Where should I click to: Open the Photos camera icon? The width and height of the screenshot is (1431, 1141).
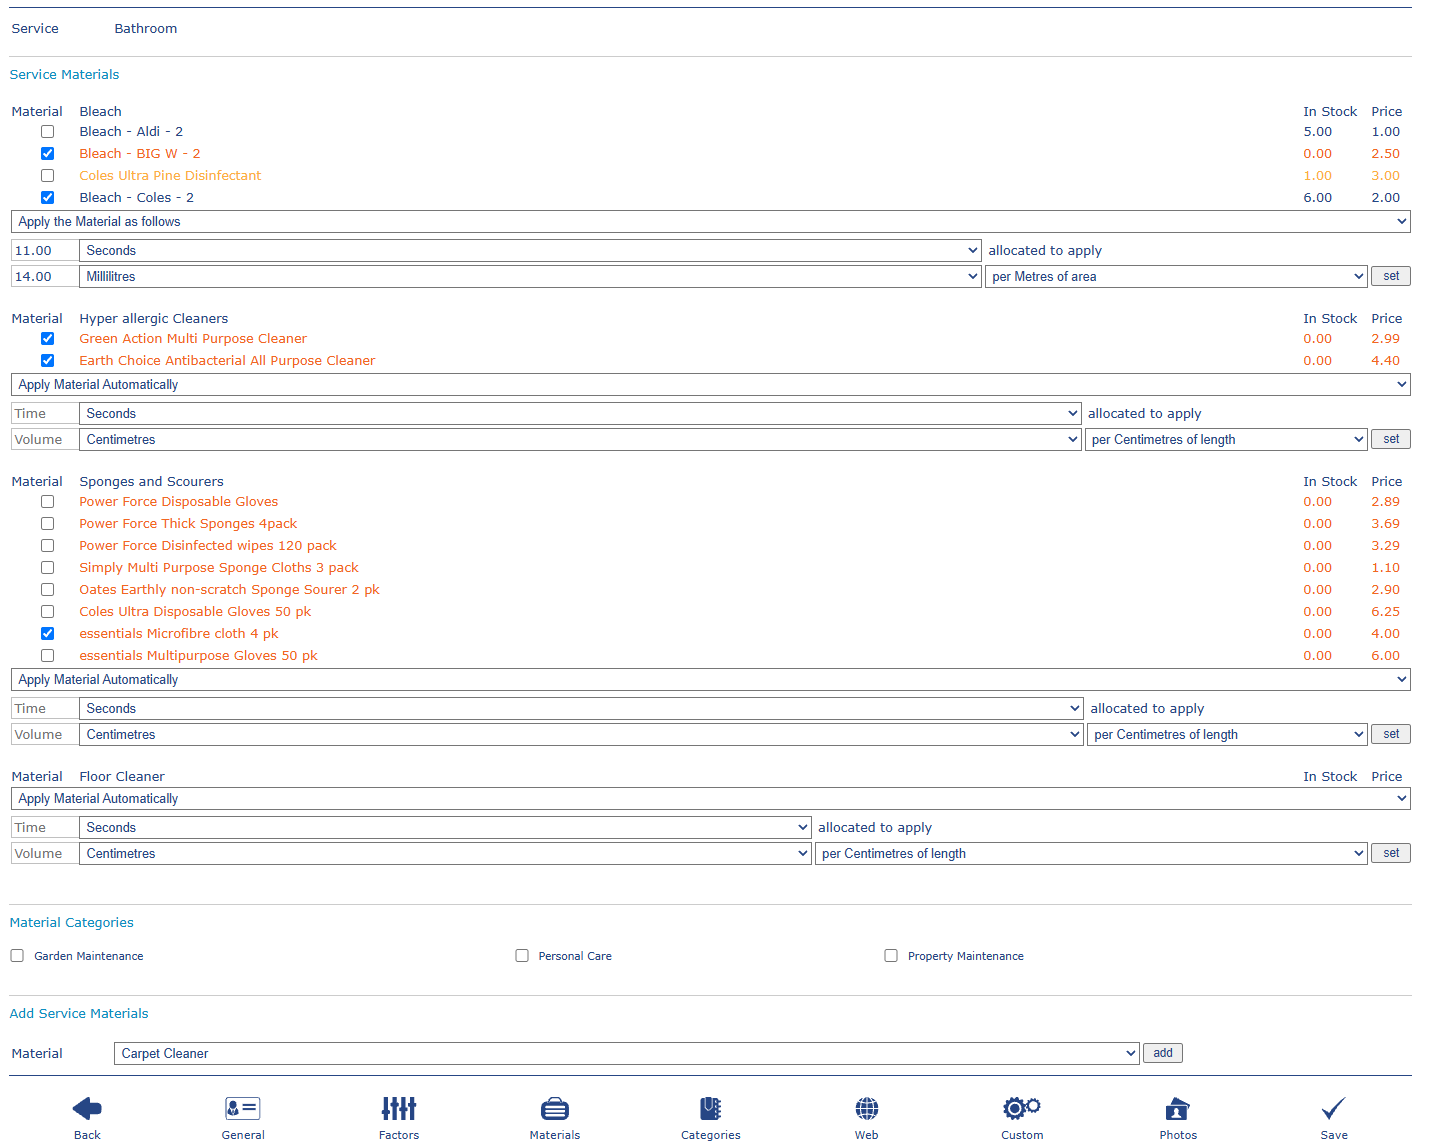tap(1178, 1108)
